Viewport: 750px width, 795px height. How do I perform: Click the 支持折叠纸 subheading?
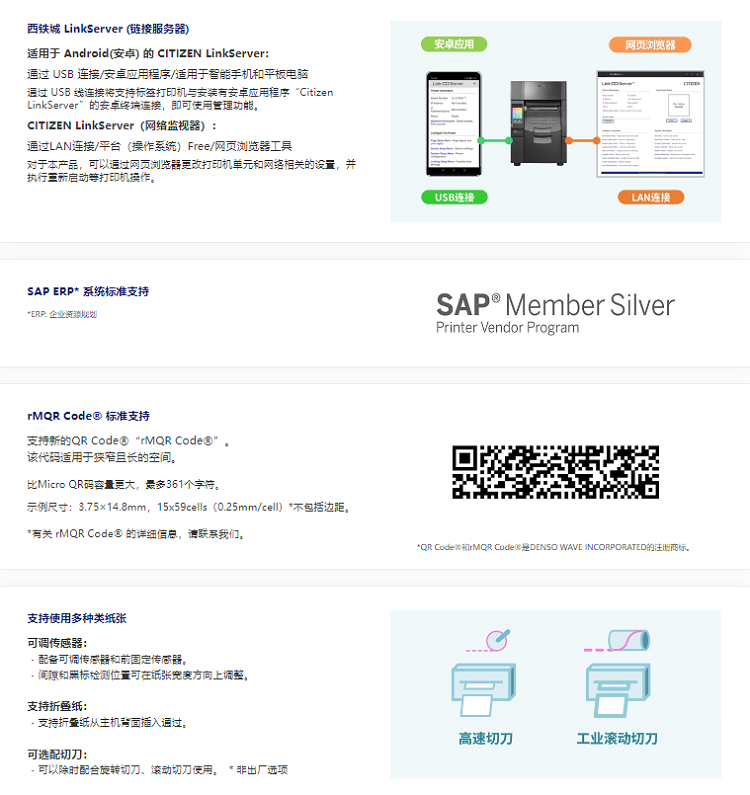click(57, 706)
